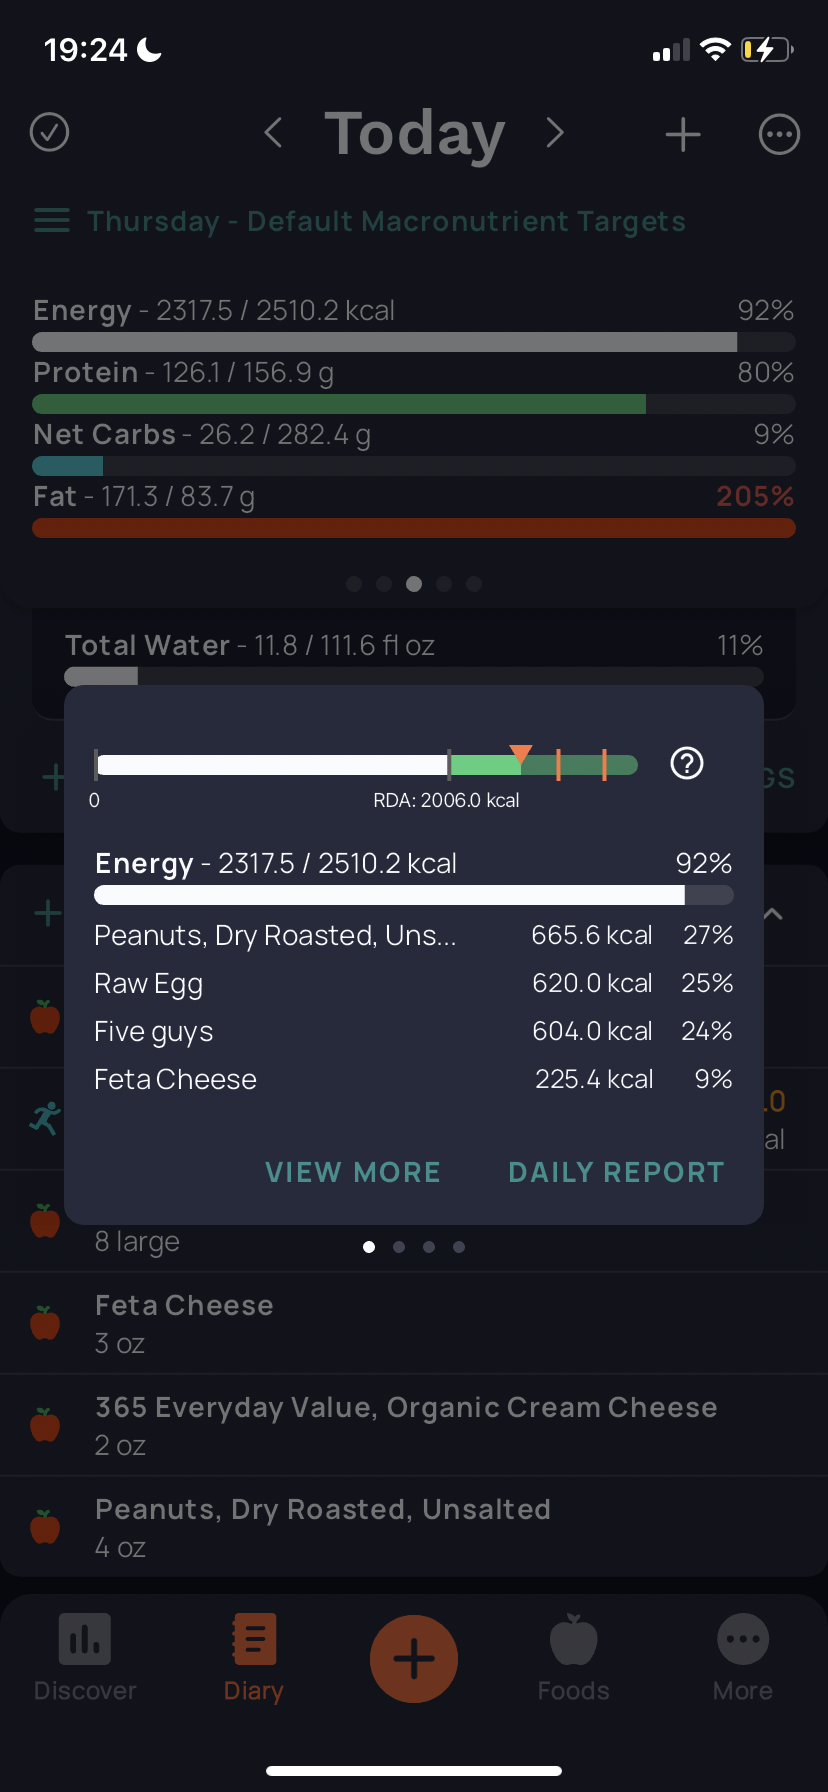This screenshot has width=828, height=1792.
Task: Open the Discover tab
Action: 85,1658
